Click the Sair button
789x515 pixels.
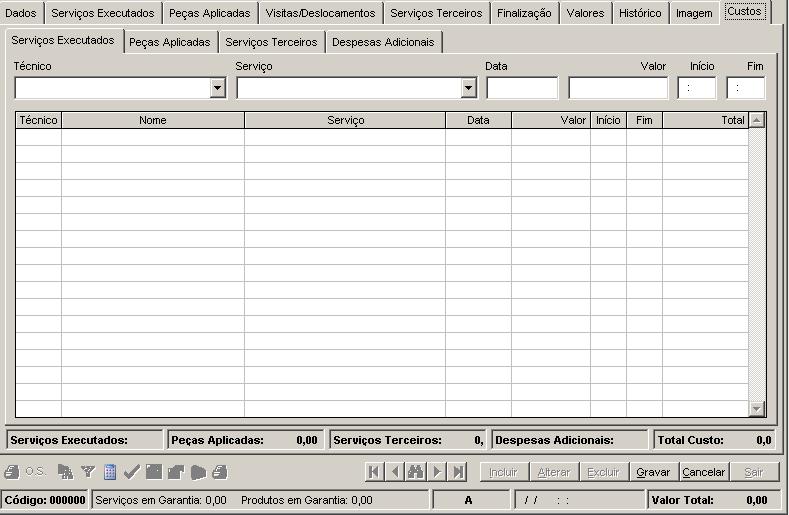coord(754,472)
